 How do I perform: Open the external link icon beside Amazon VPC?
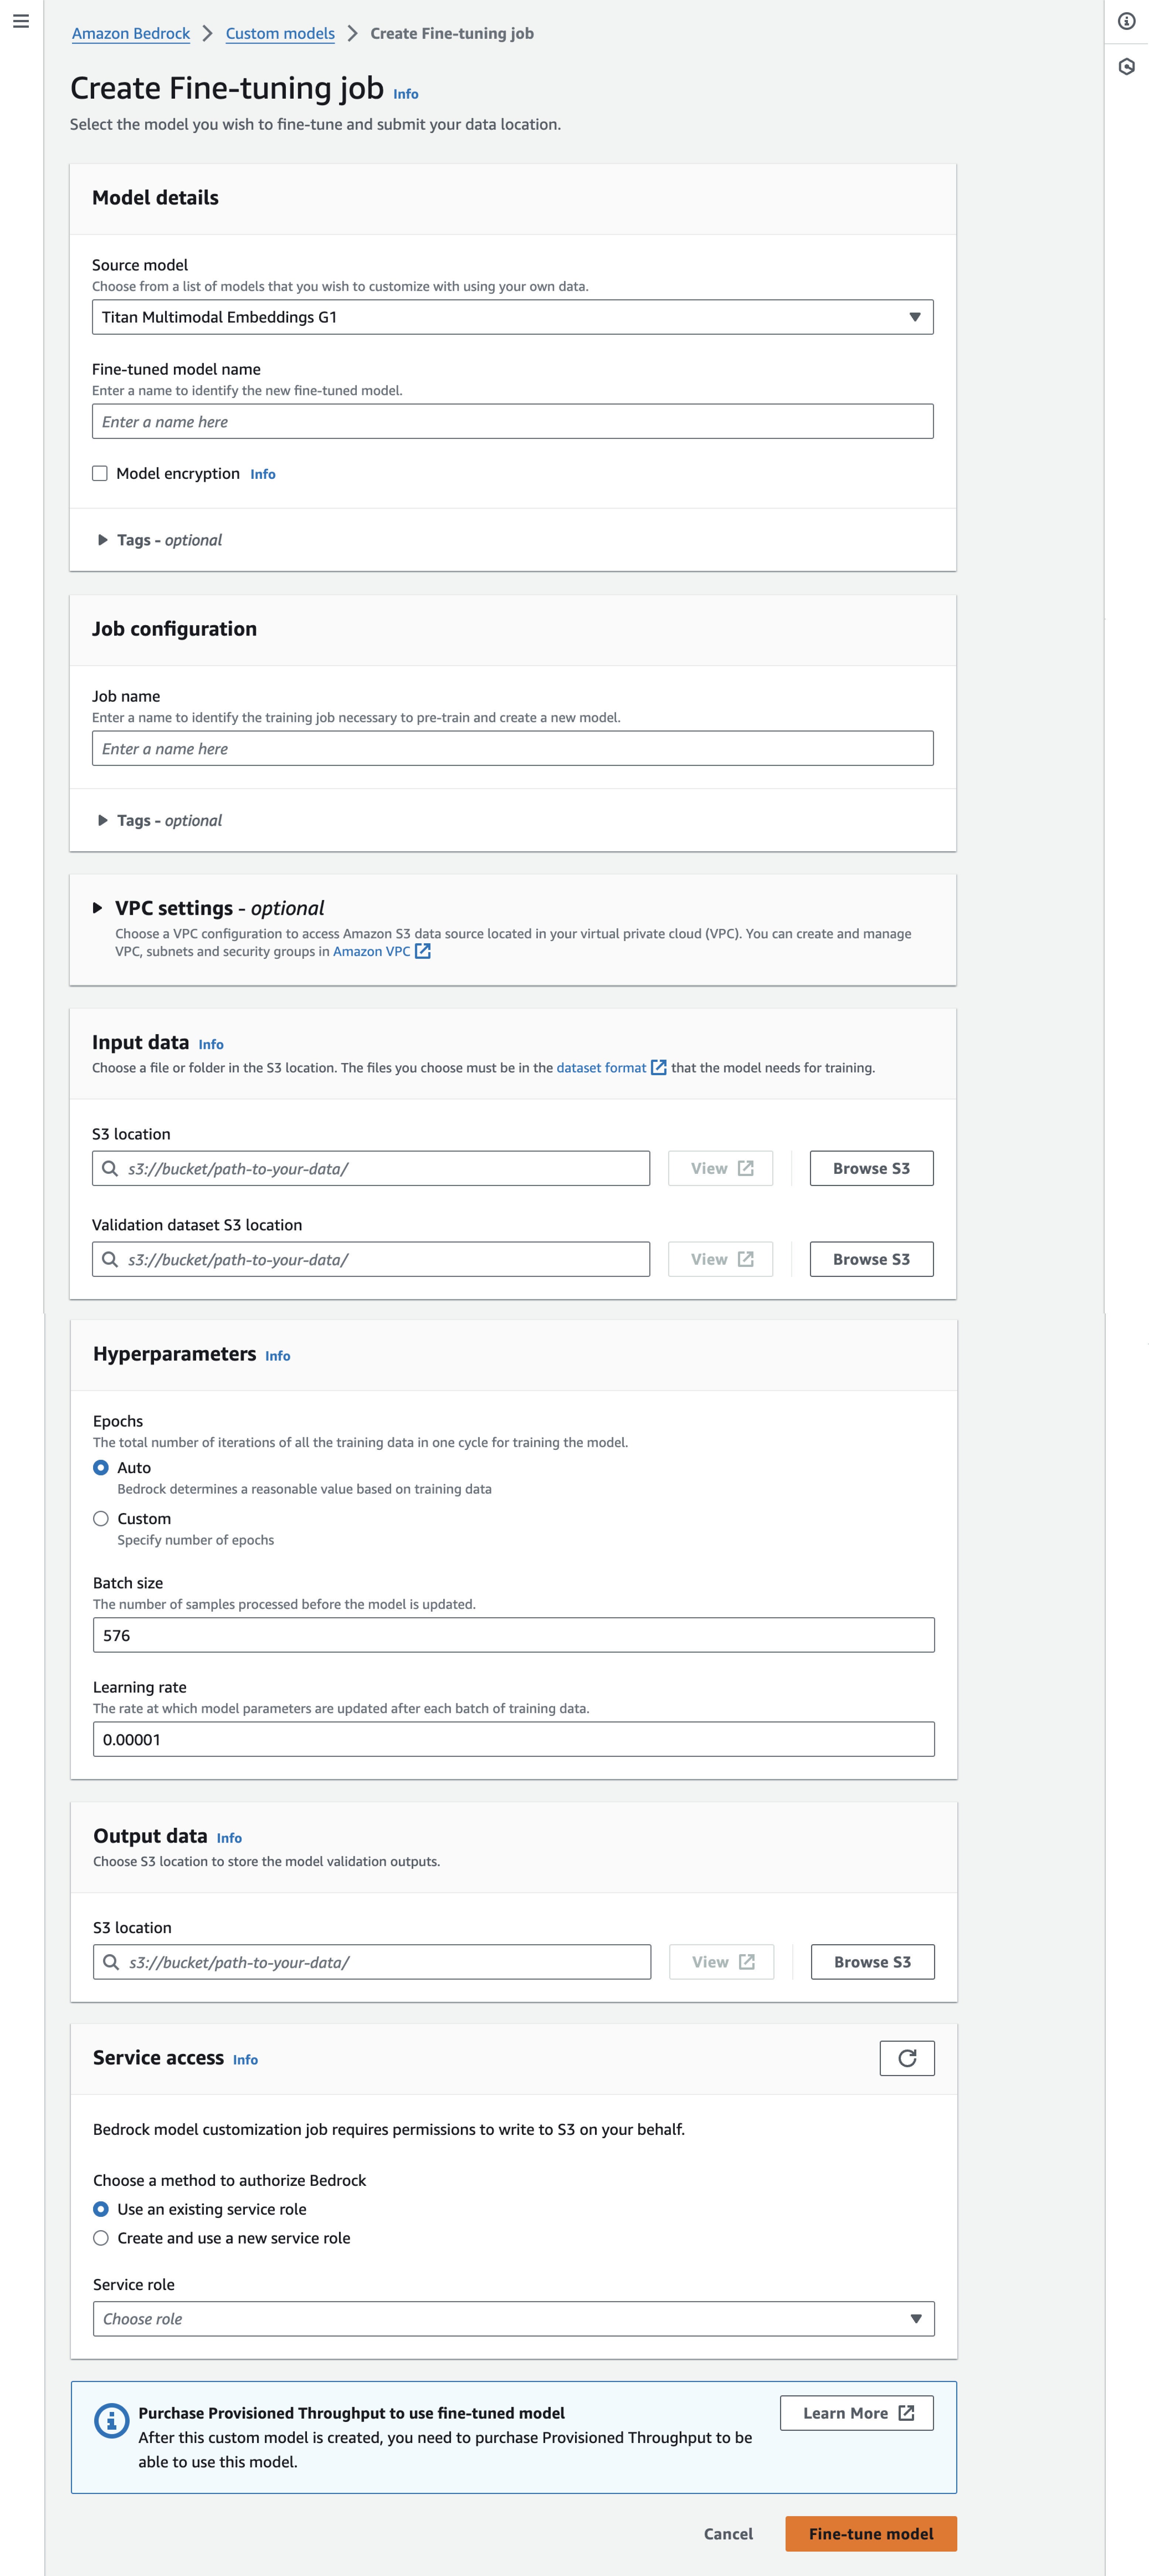423,951
